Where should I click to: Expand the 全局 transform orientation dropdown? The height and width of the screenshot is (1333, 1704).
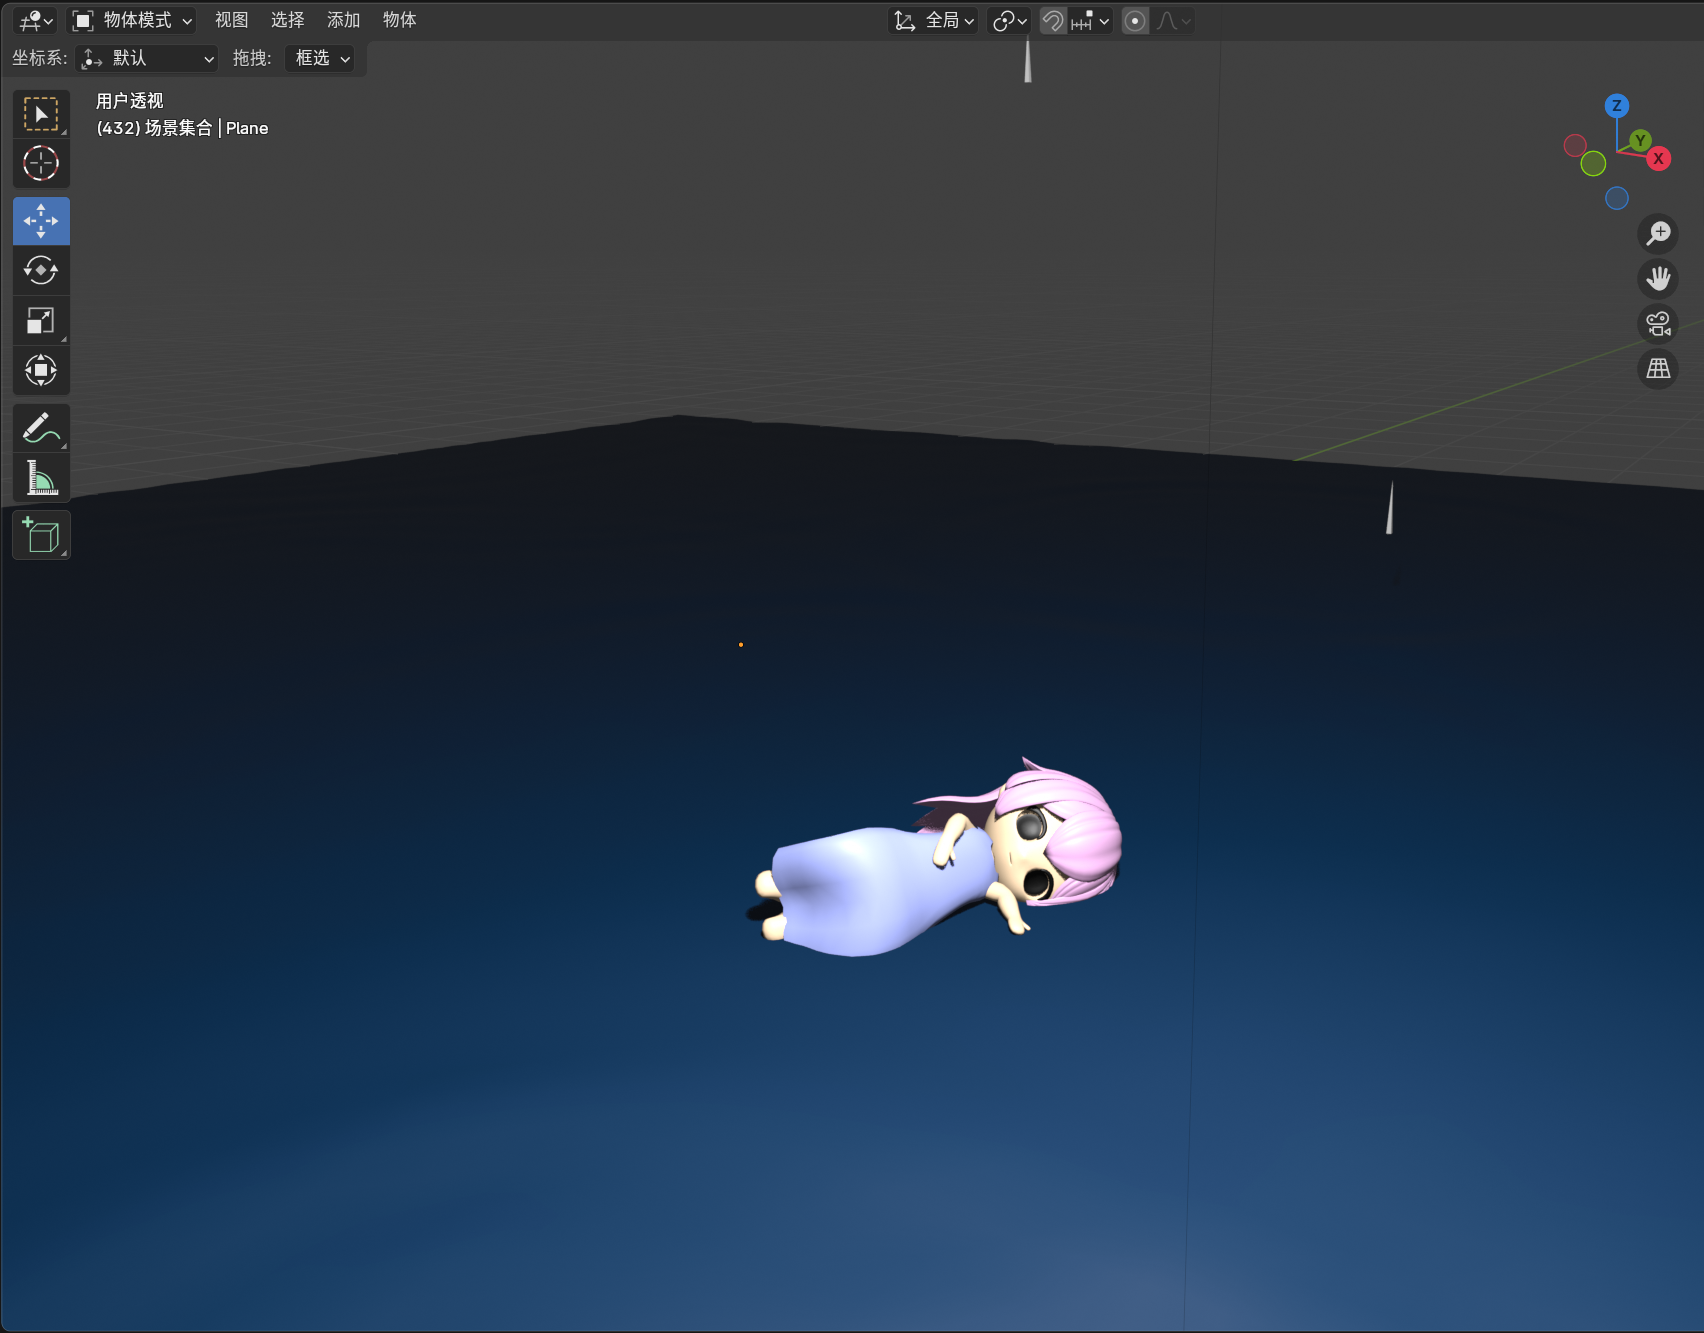coord(934,21)
